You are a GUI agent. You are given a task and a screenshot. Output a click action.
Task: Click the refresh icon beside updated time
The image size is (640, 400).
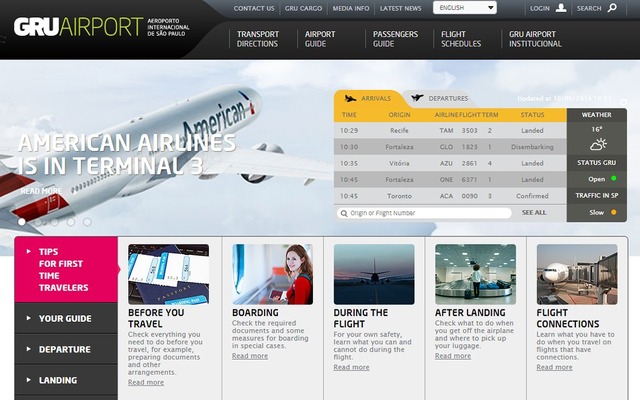click(623, 102)
